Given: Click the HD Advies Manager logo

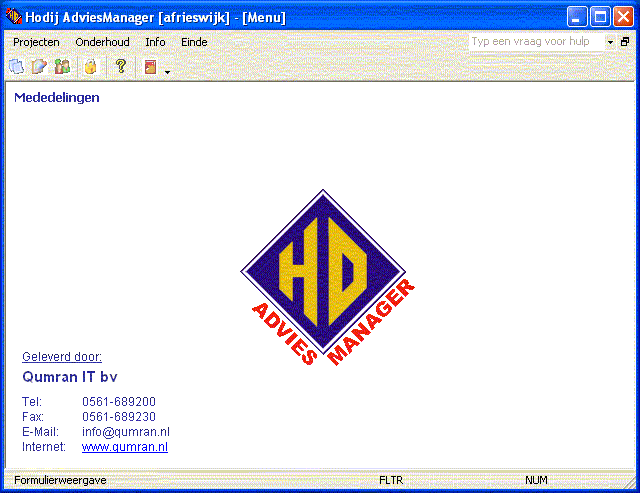Looking at the screenshot, I should [x=328, y=278].
